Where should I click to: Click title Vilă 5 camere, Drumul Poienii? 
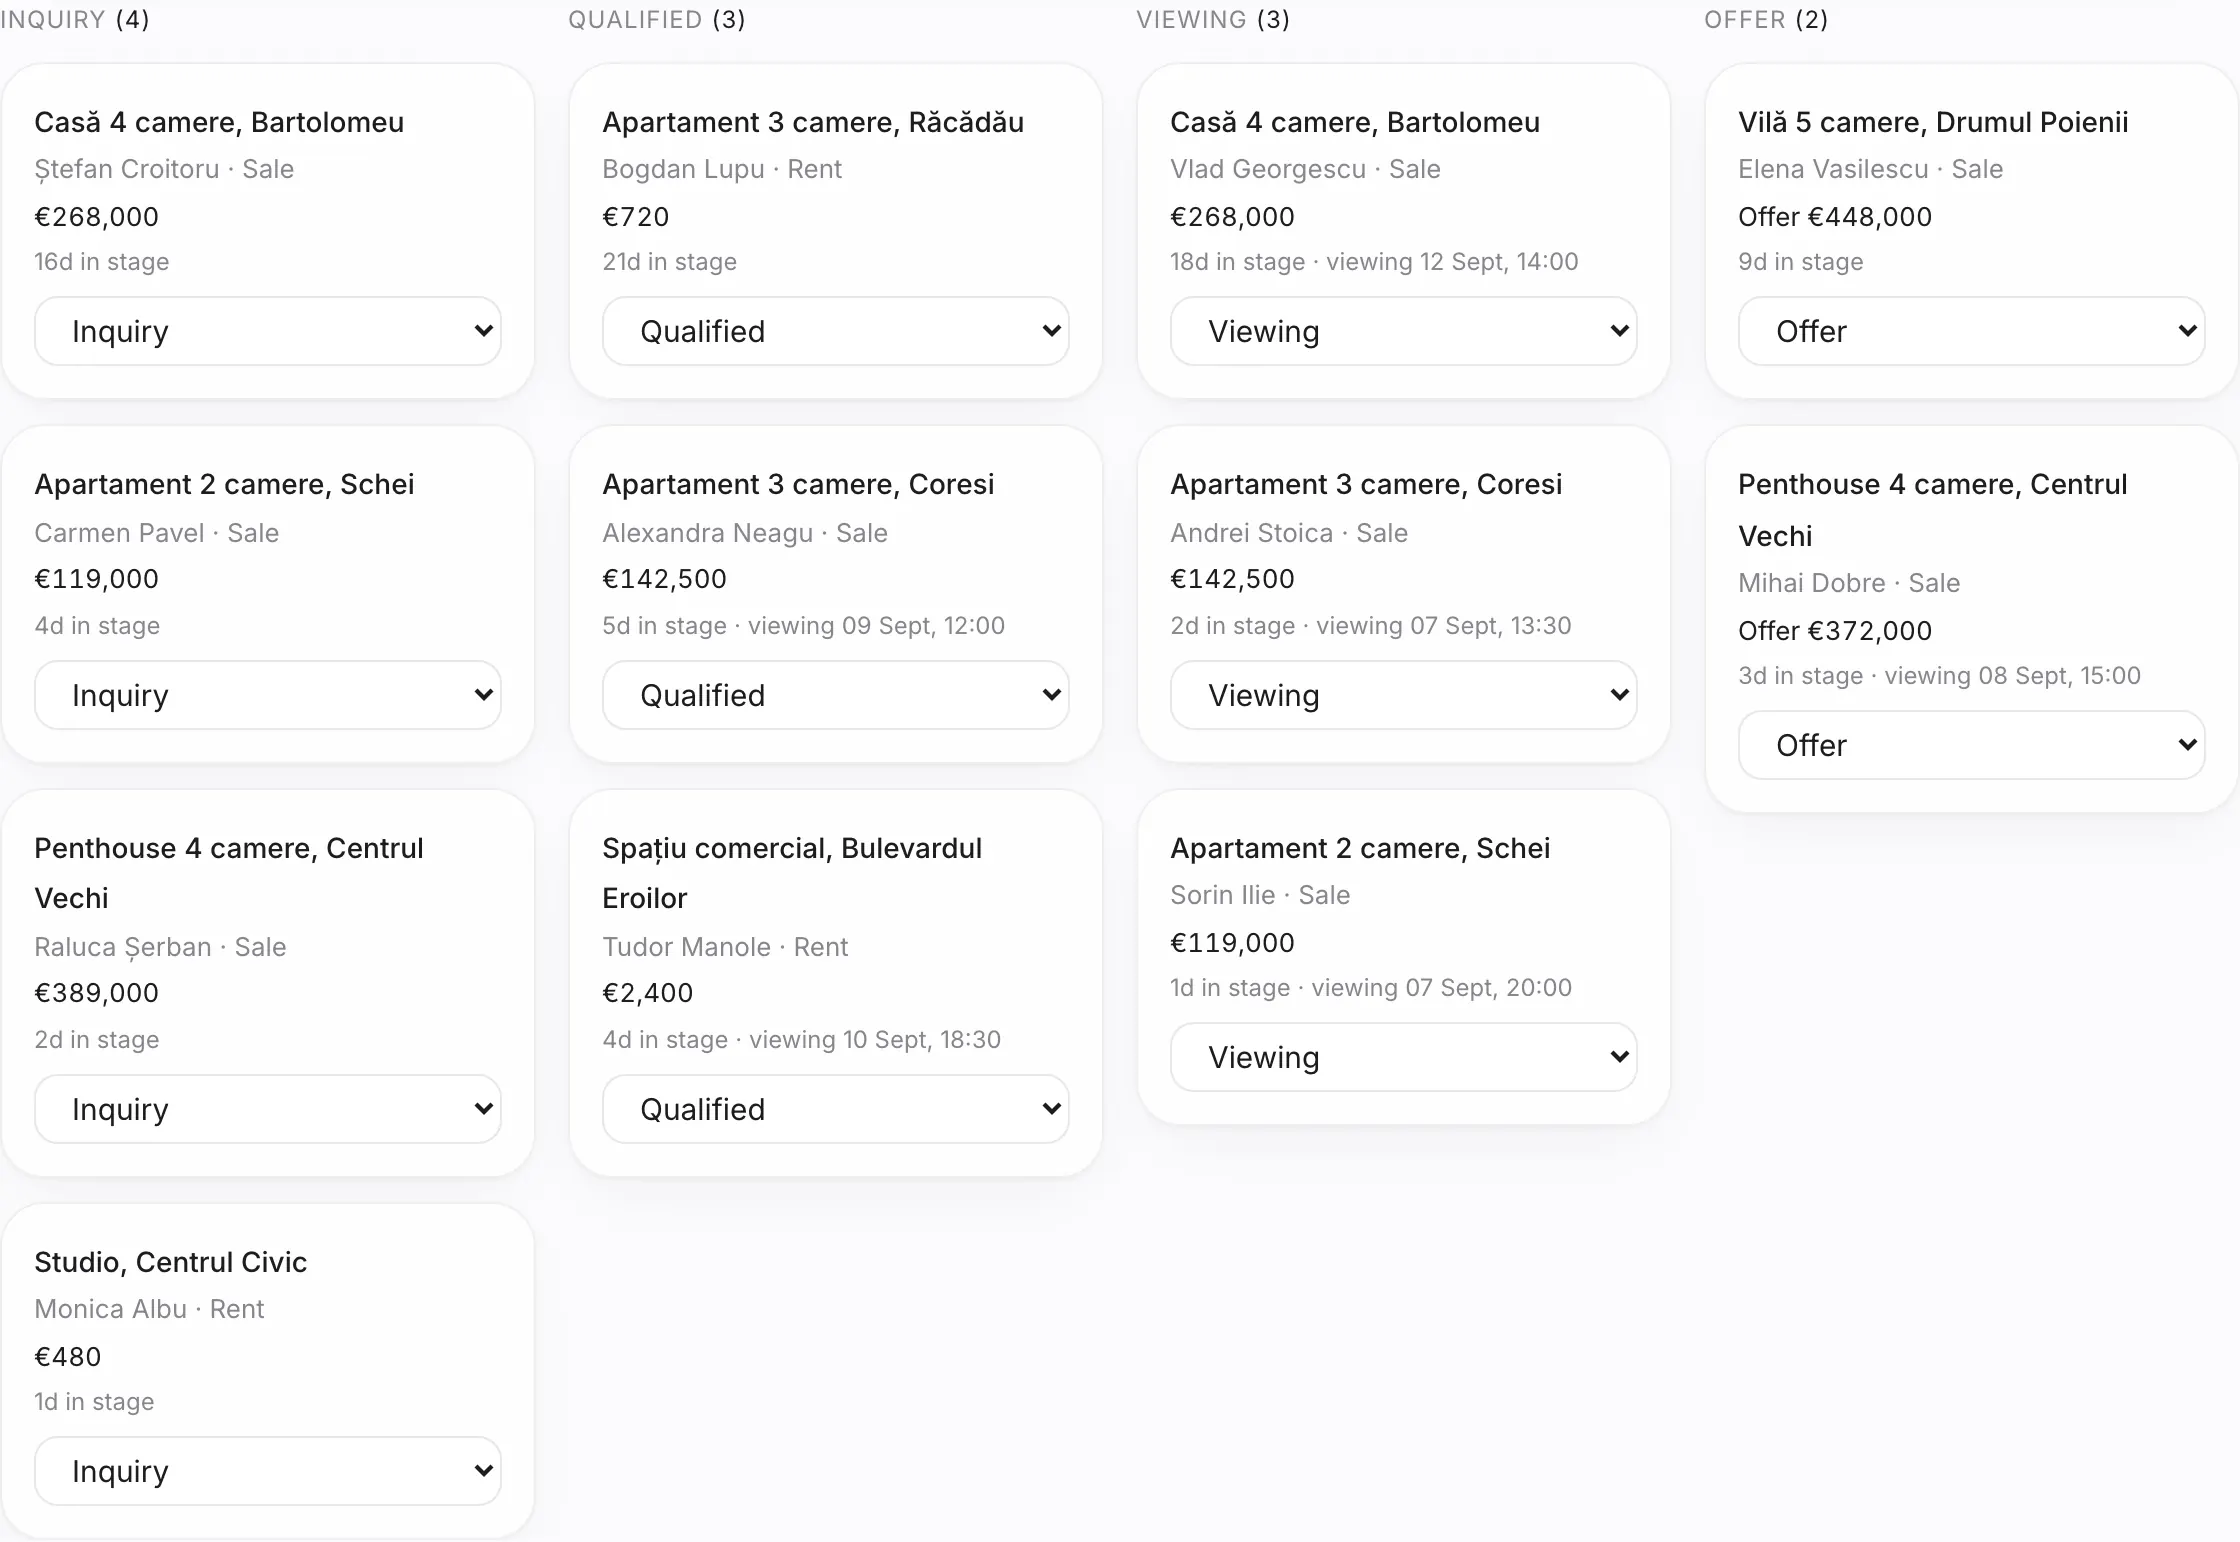1933,122
